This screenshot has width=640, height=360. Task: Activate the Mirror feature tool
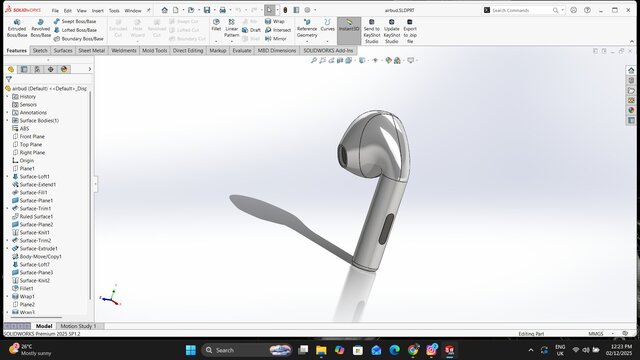click(x=276, y=39)
